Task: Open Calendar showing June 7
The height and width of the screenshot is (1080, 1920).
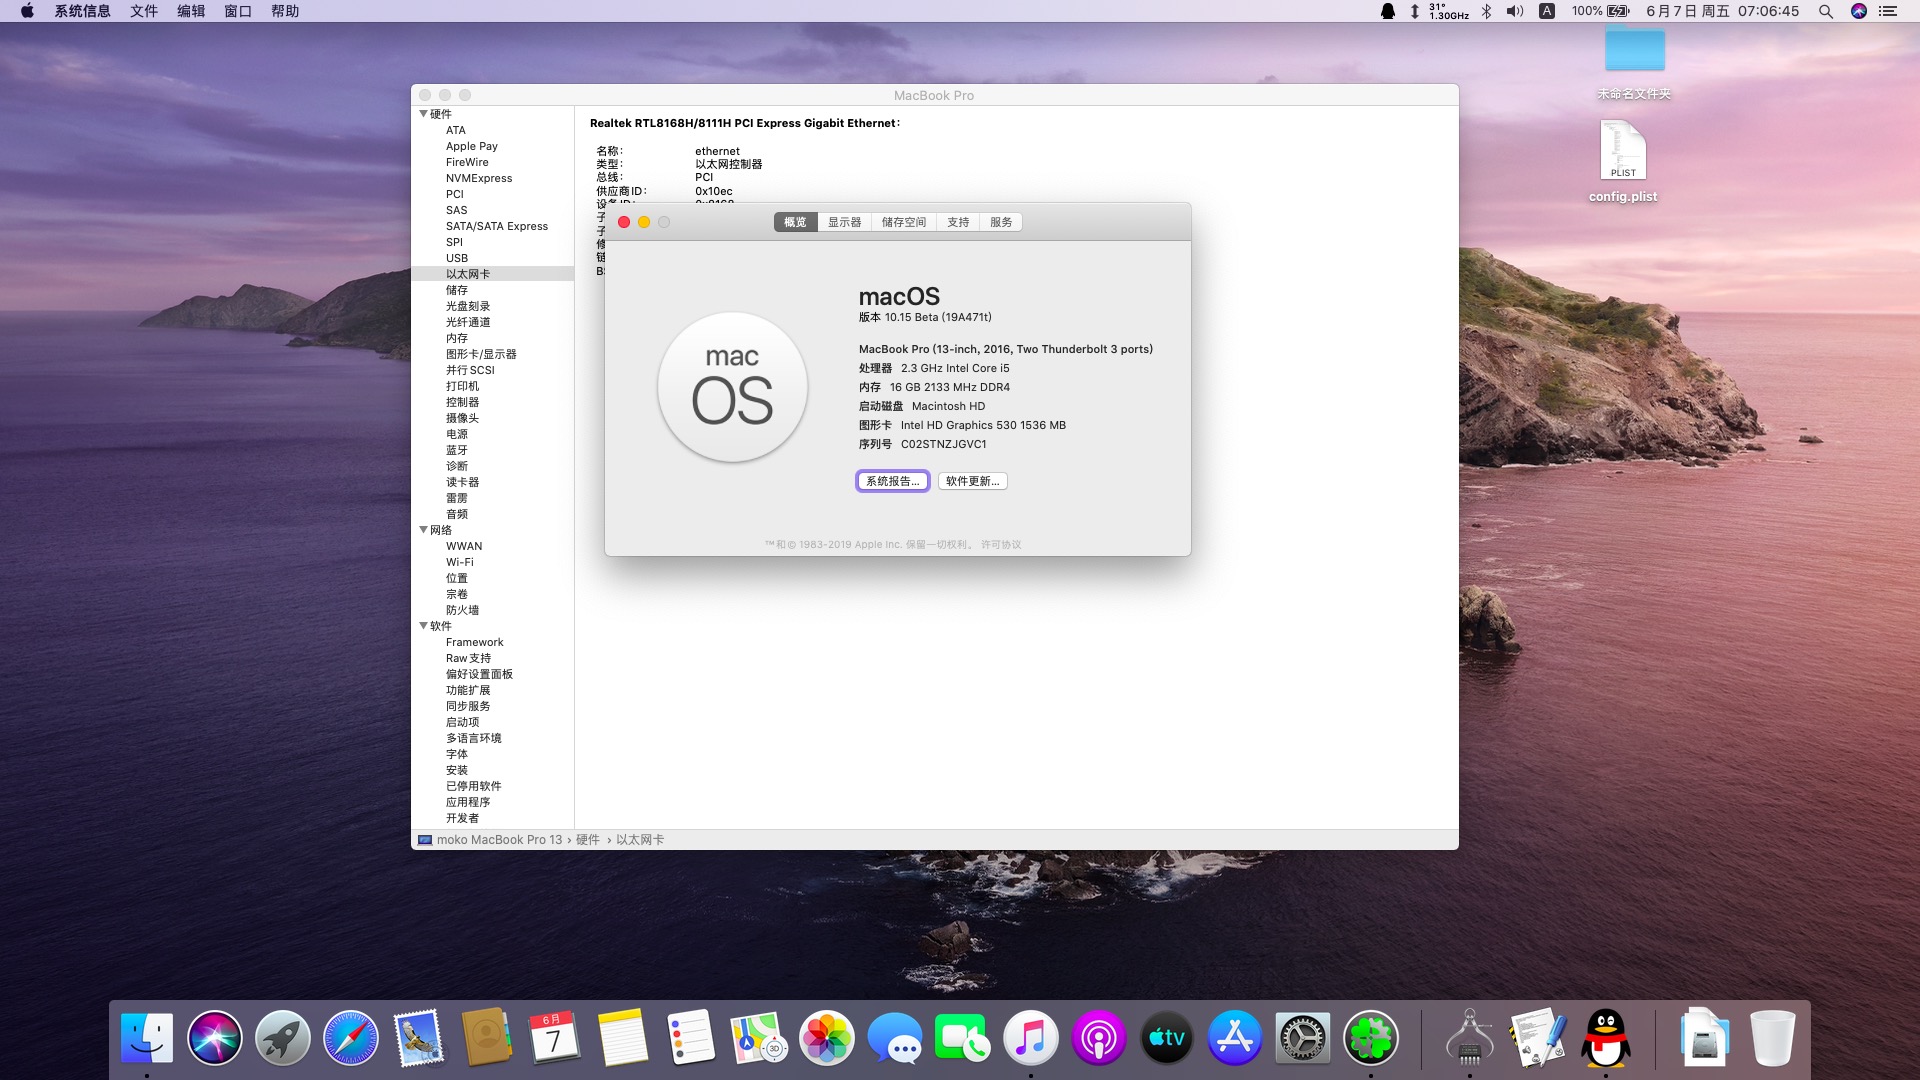Action: coord(555,1038)
